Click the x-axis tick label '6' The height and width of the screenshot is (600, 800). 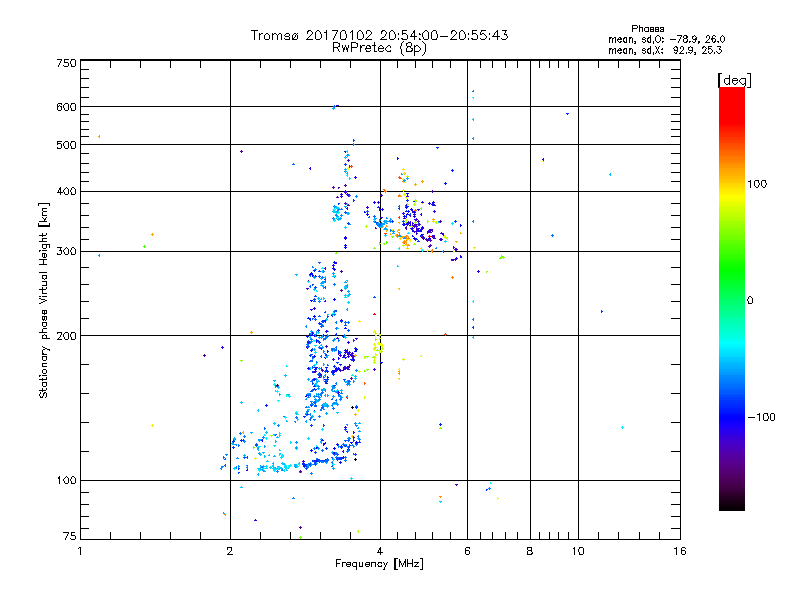tap(467, 551)
